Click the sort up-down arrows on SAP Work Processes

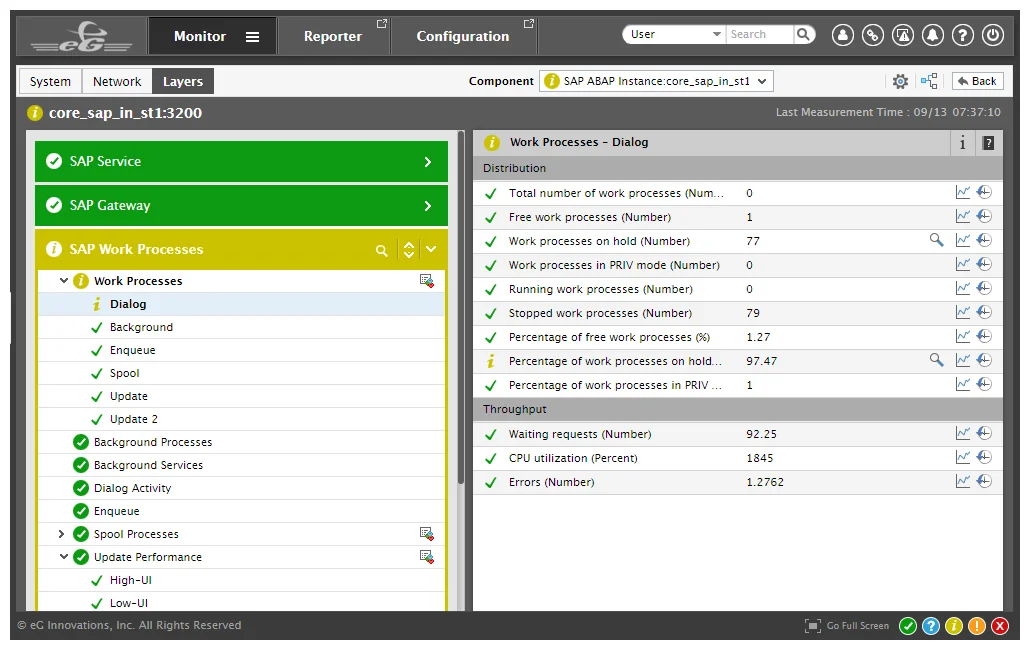tap(409, 249)
